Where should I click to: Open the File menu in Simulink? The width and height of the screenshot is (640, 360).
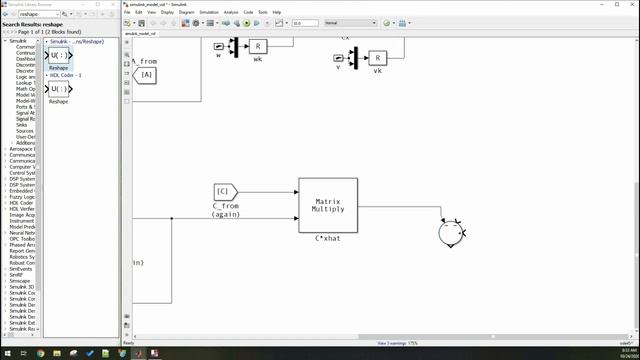click(127, 12)
